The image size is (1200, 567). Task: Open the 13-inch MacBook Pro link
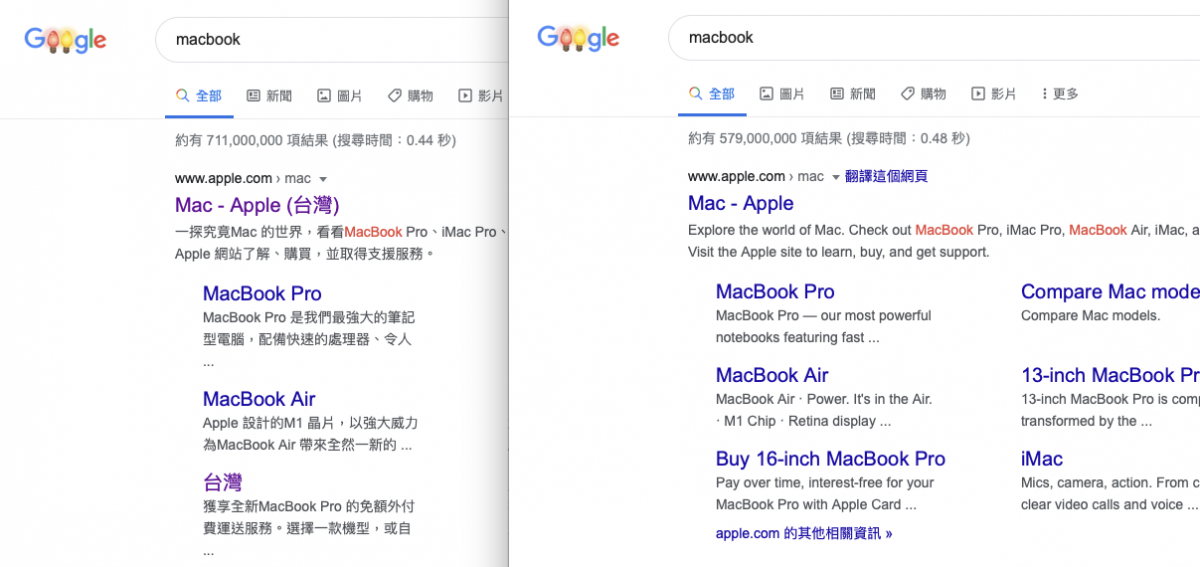click(x=1110, y=375)
